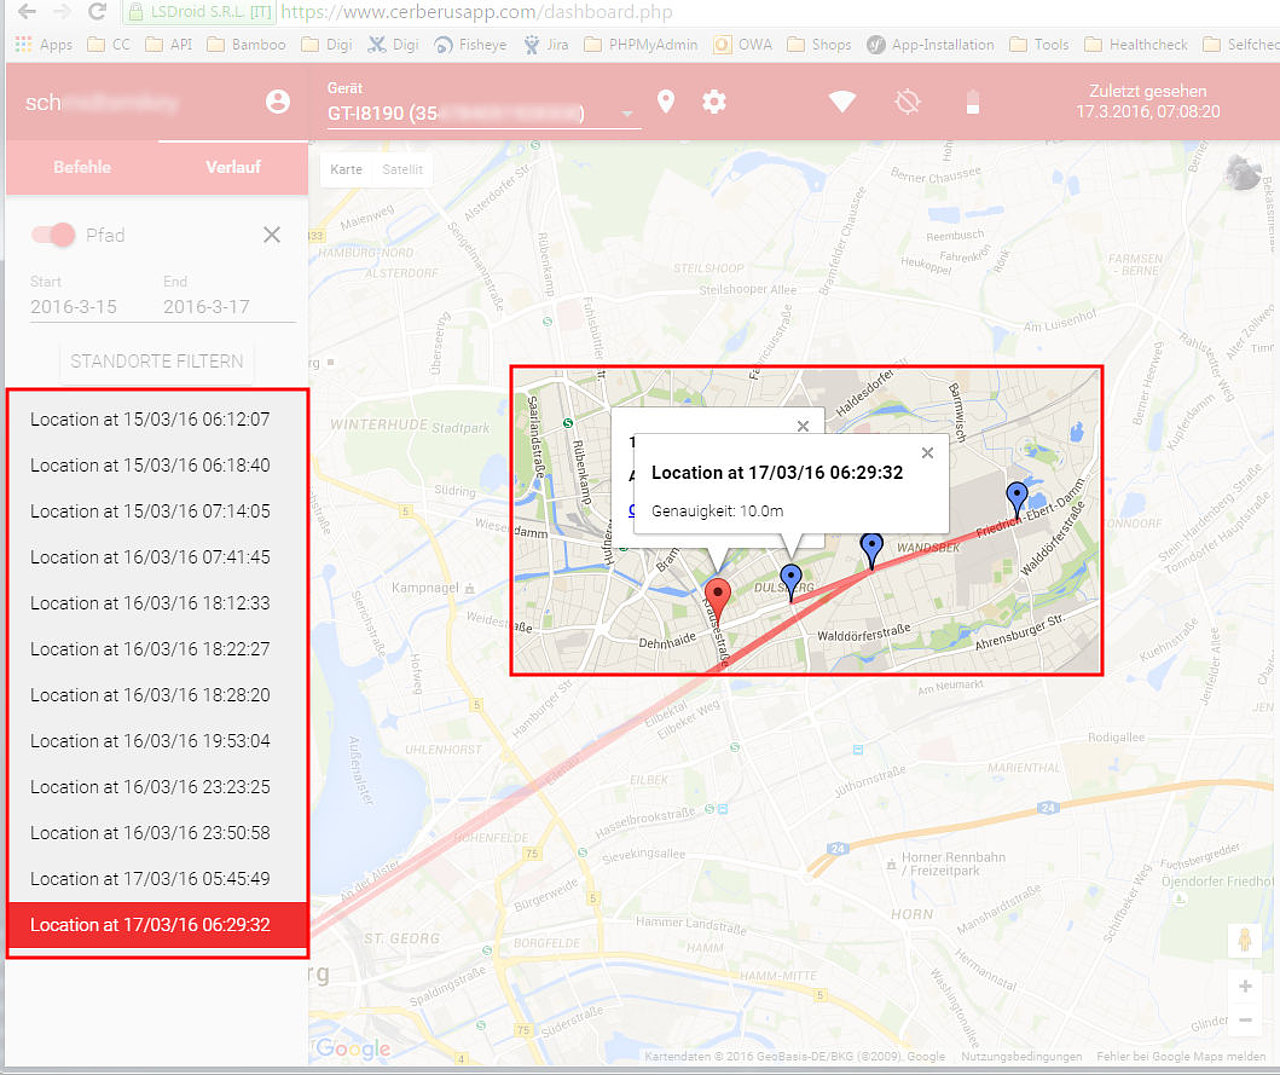Image resolution: width=1280 pixels, height=1075 pixels.
Task: Open the Jira bookmark
Action: coord(546,45)
